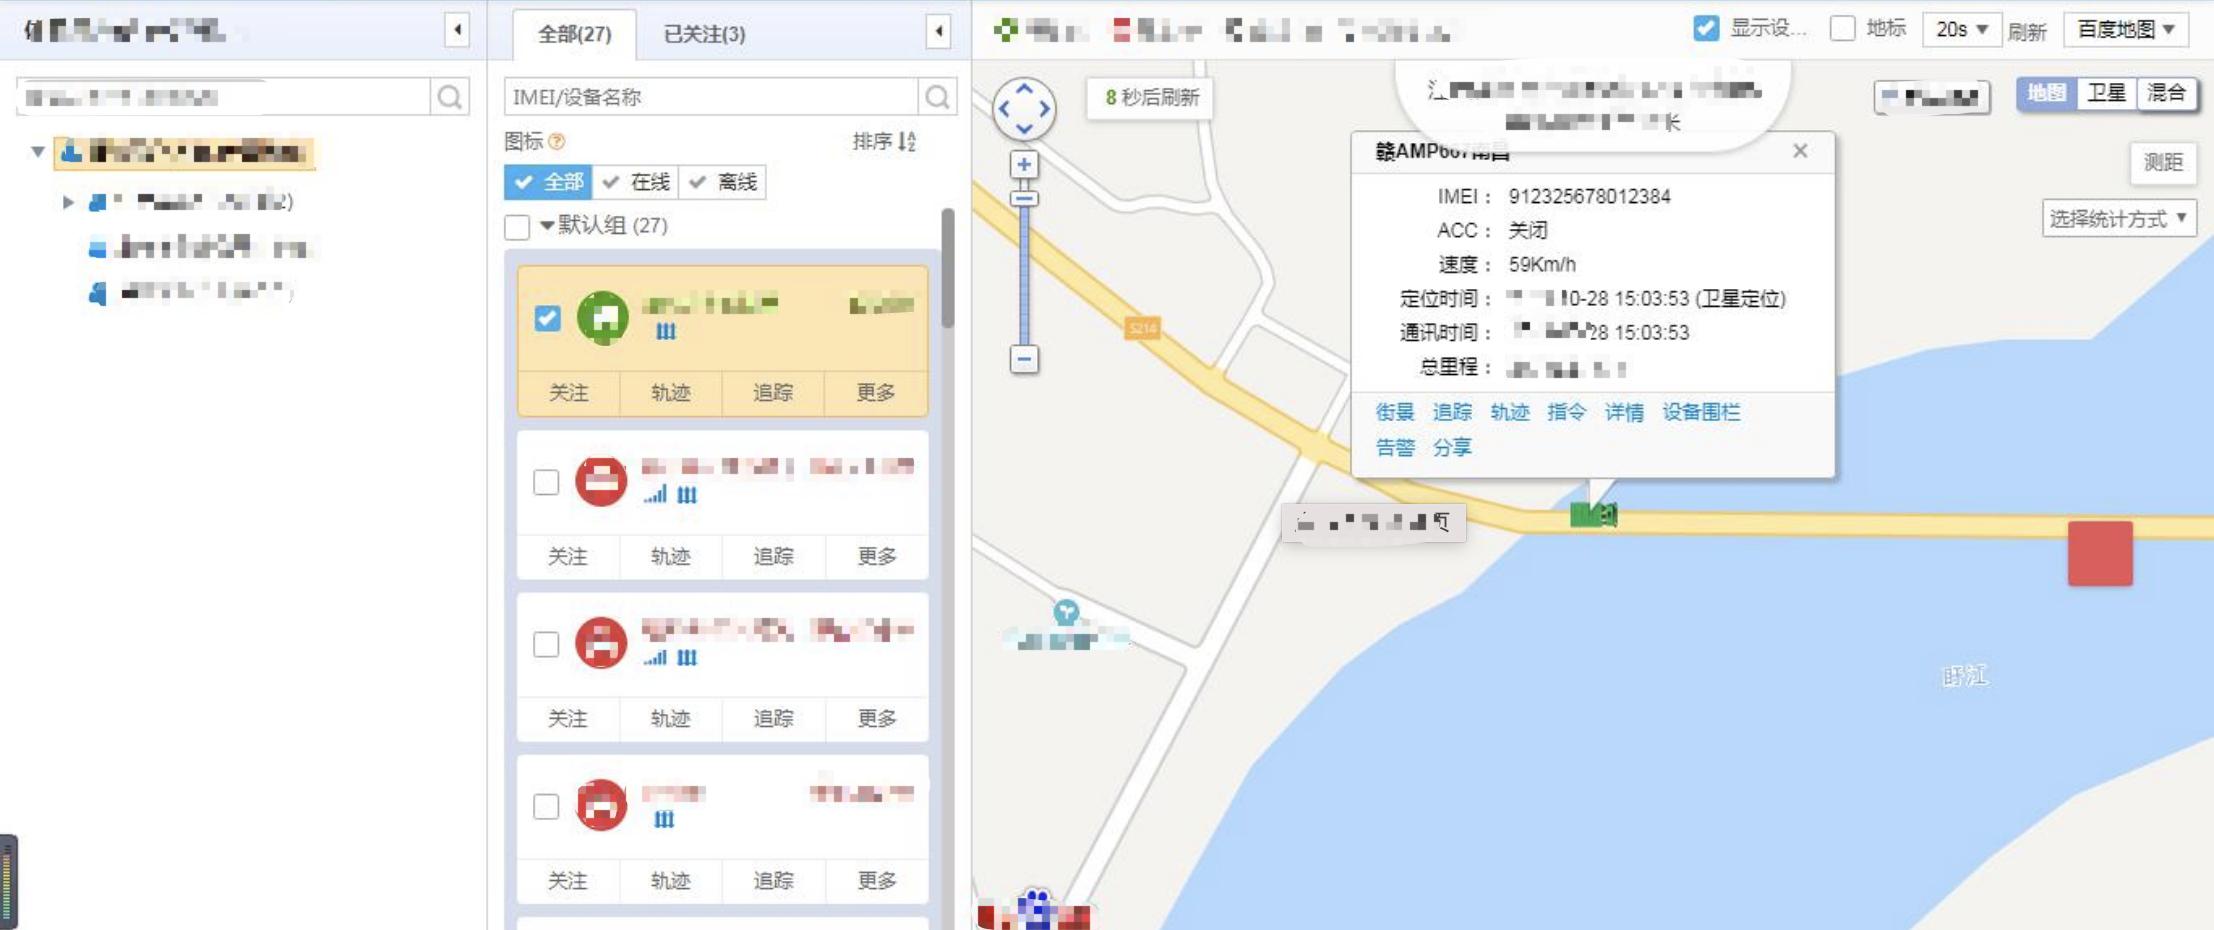The image size is (2214, 930).
Task: Click the magnifier icon in IMEI search box
Action: [938, 96]
